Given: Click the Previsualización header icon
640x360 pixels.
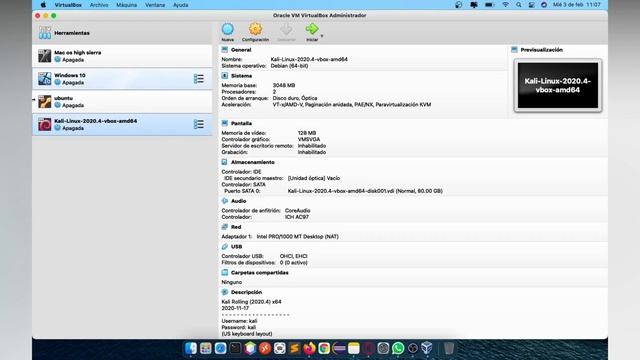Looking at the screenshot, I should [514, 49].
